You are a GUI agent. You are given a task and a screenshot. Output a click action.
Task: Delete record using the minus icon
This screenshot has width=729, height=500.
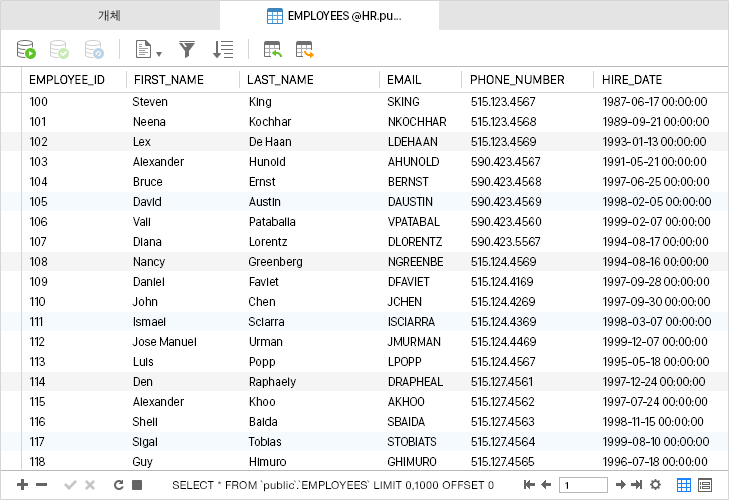[42, 485]
